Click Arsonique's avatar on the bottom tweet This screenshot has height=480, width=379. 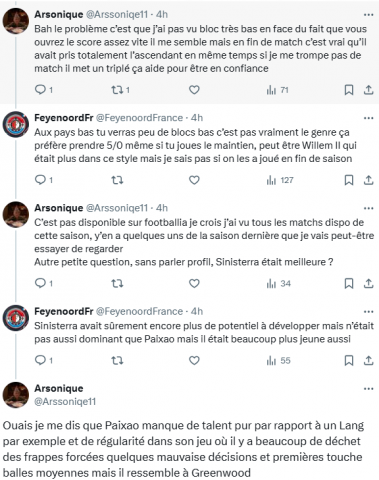pos(16,395)
